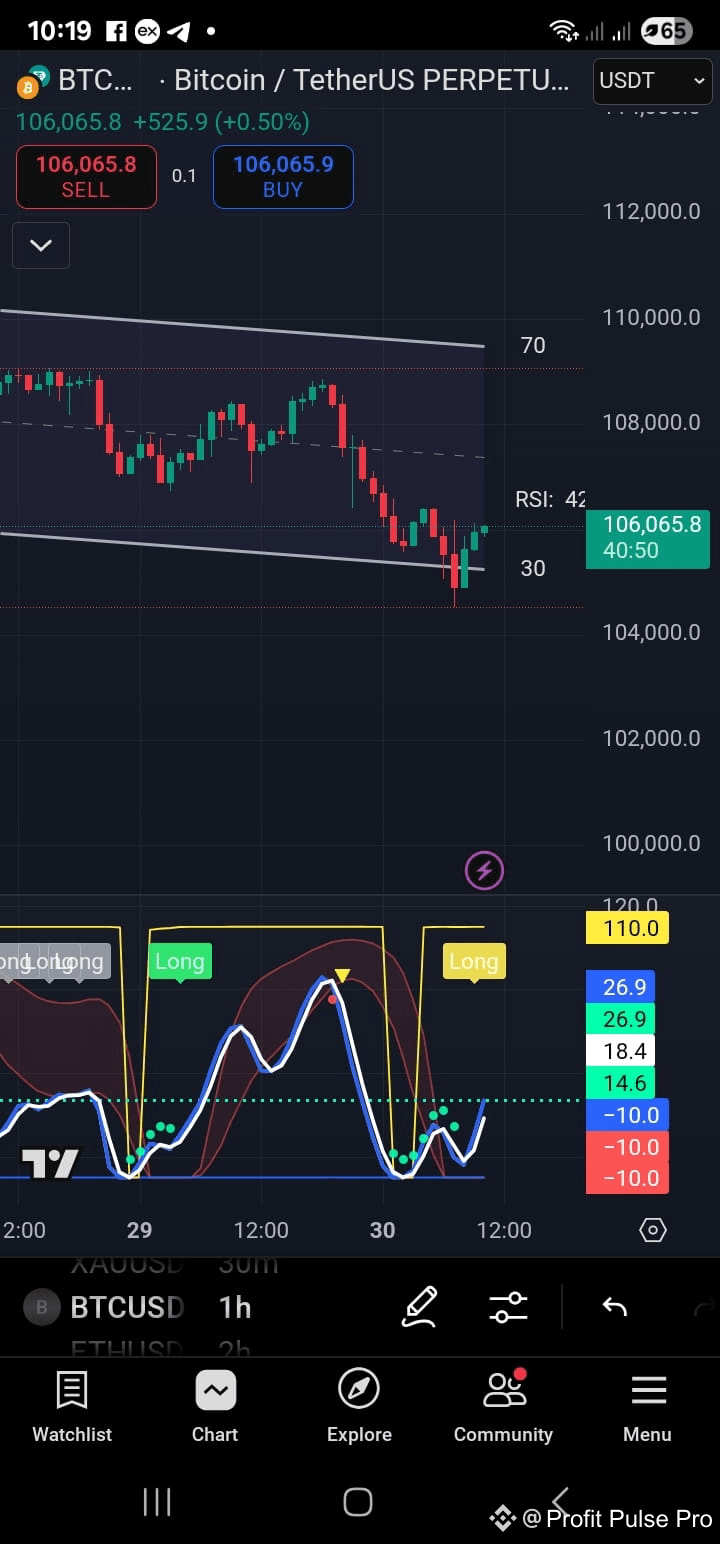Click the 100,000.0 price axis label

point(651,843)
